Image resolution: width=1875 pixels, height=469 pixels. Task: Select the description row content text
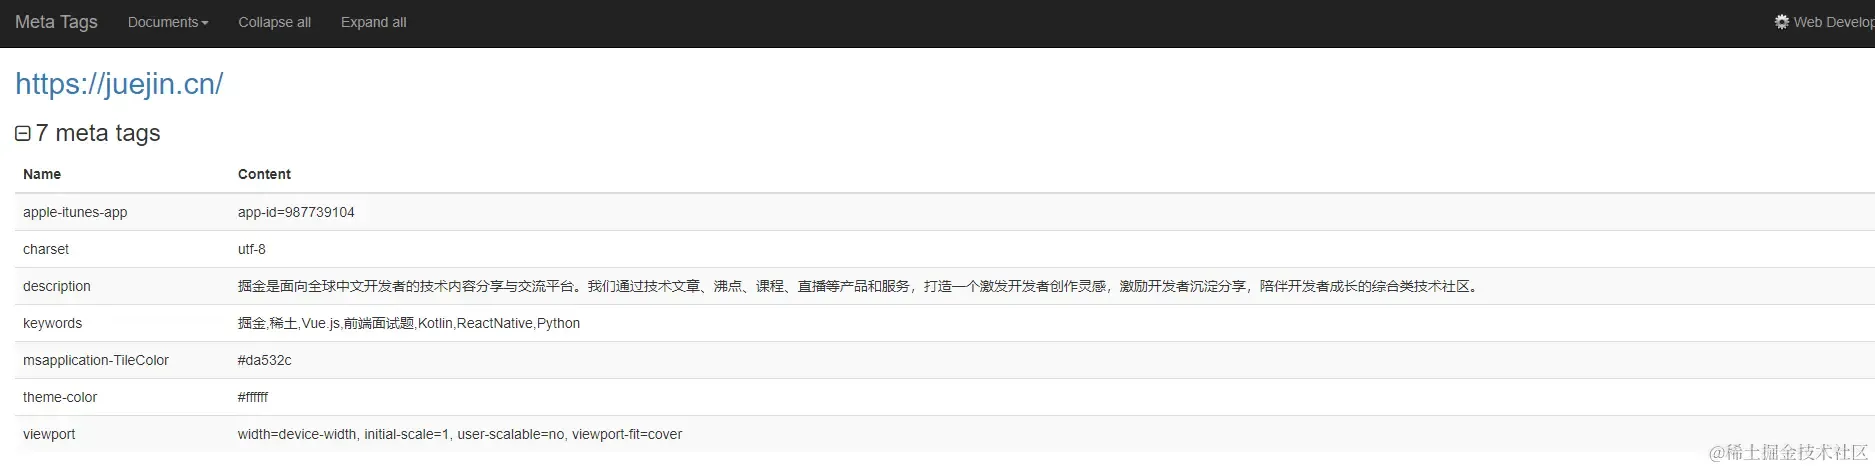(859, 286)
